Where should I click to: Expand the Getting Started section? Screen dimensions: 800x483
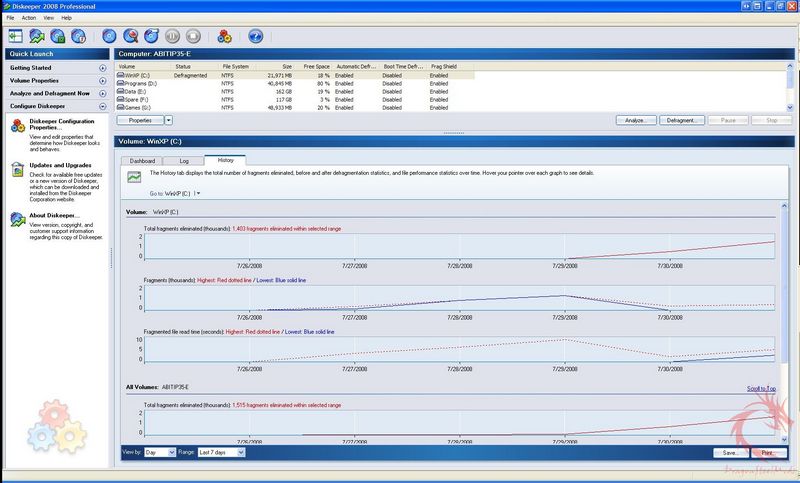(x=103, y=67)
